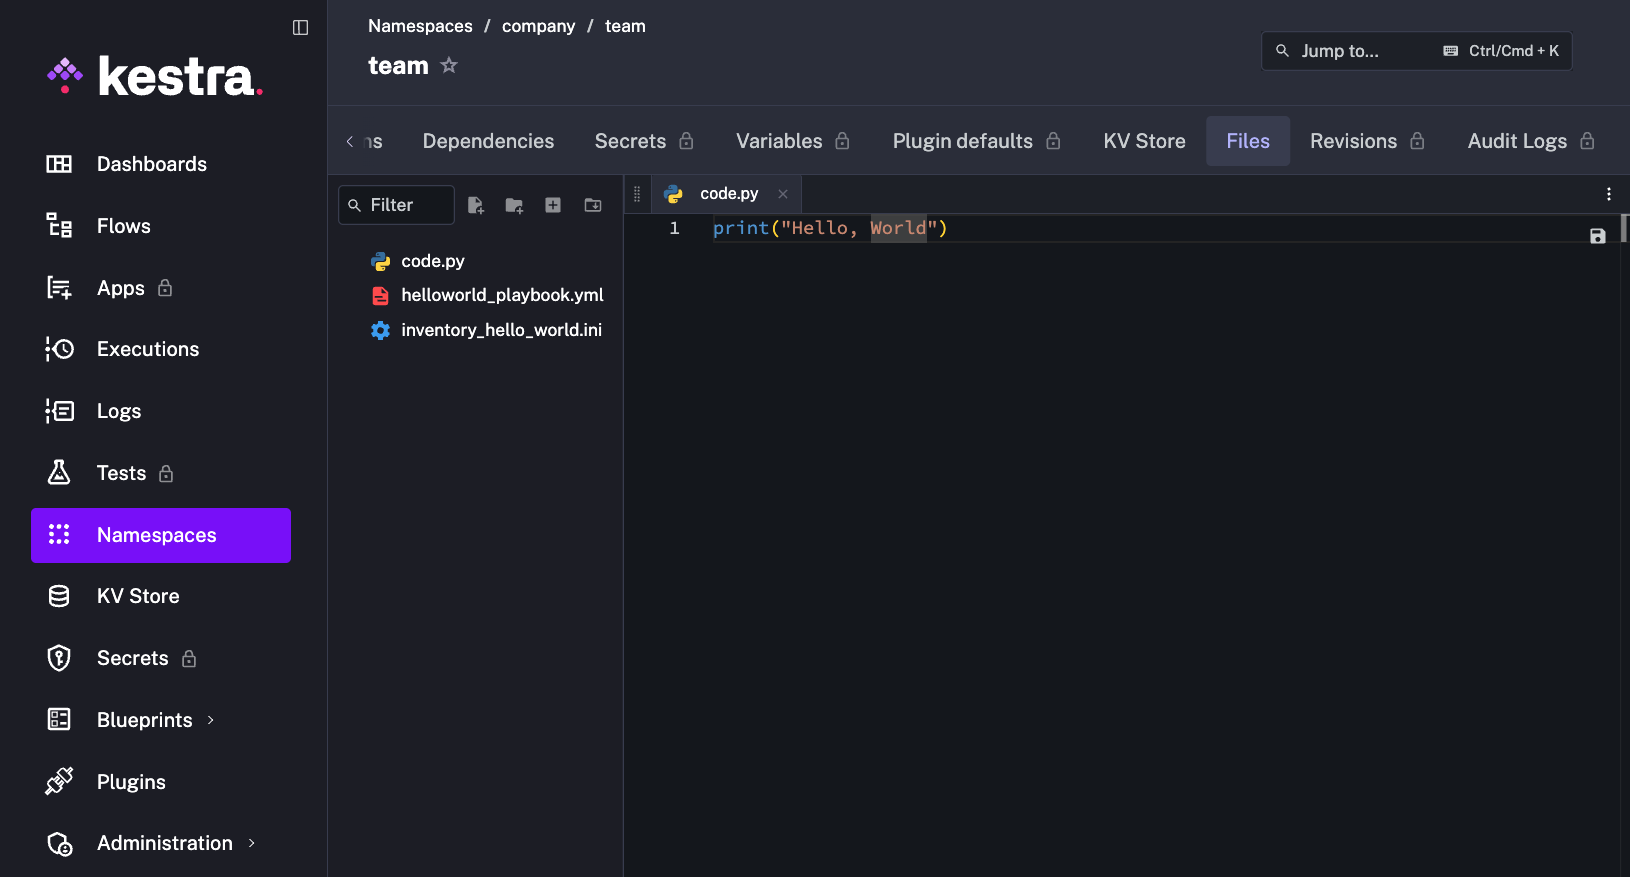Image resolution: width=1630 pixels, height=877 pixels.
Task: Switch to the Revisions tab
Action: coord(1367,141)
